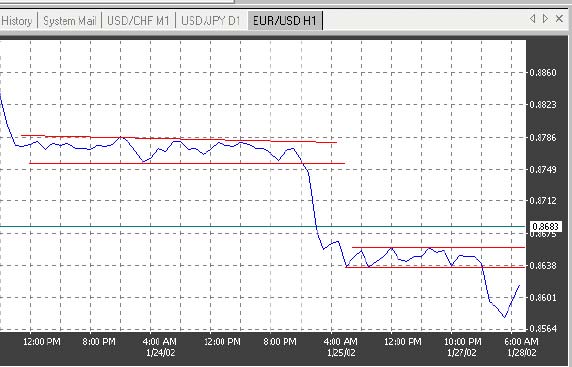Click the 0.8601 price axis label
The height and width of the screenshot is (367, 572).
(543, 298)
